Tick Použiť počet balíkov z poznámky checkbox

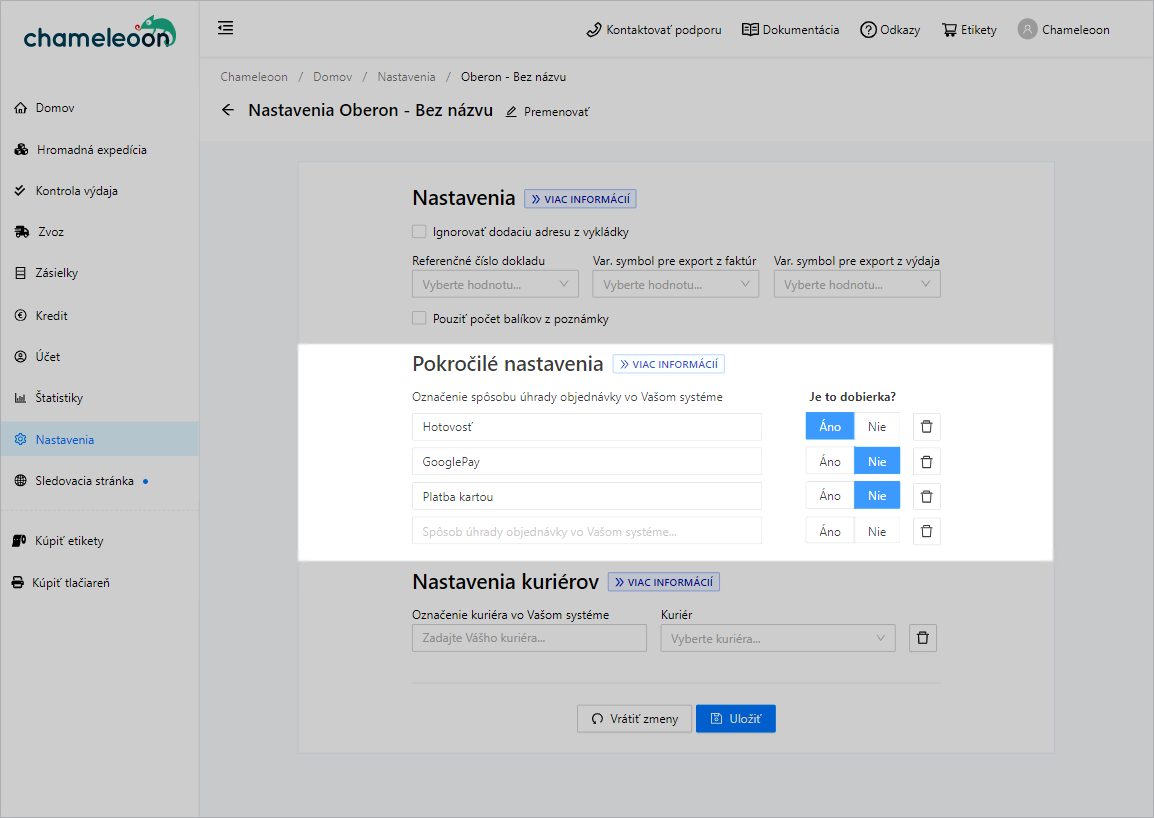[x=419, y=319]
